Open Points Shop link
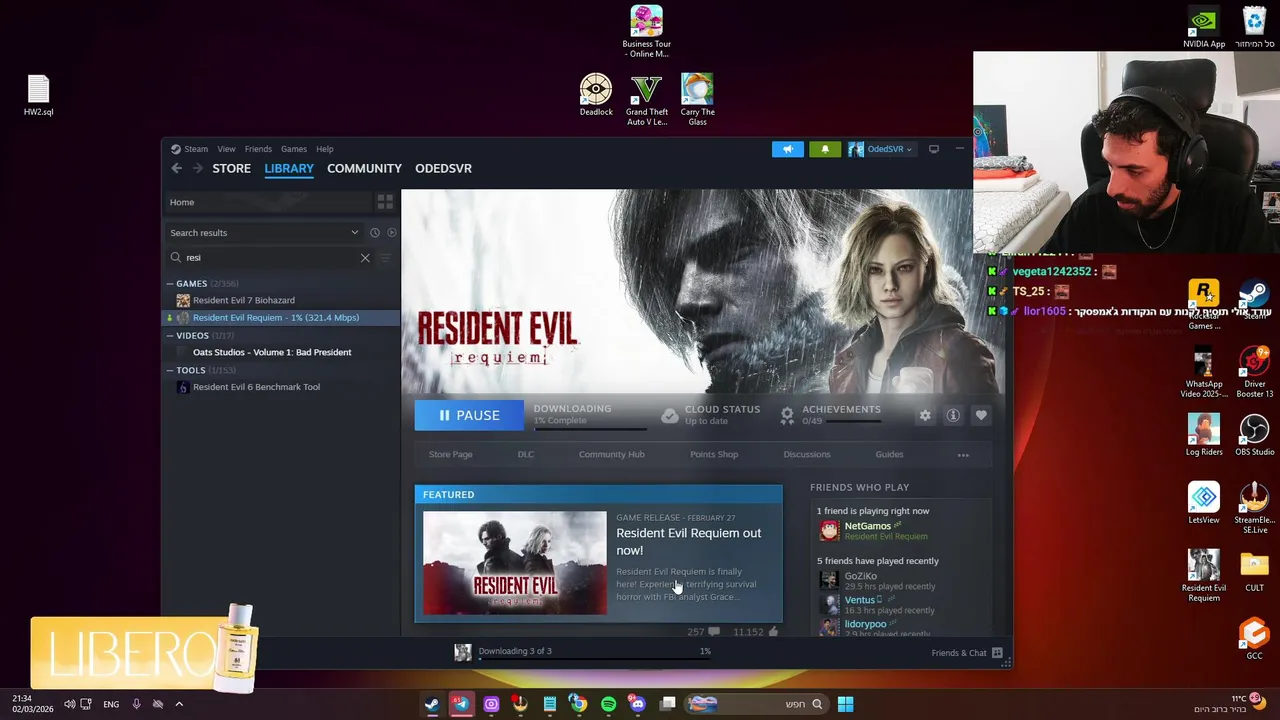Image resolution: width=1280 pixels, height=720 pixels. (714, 455)
